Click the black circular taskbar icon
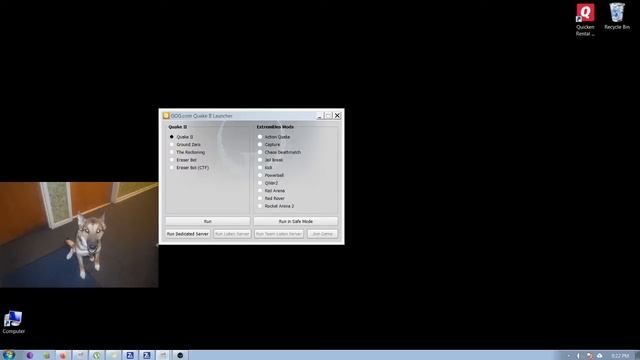Viewport: 640px width, 360px height. pos(180,356)
